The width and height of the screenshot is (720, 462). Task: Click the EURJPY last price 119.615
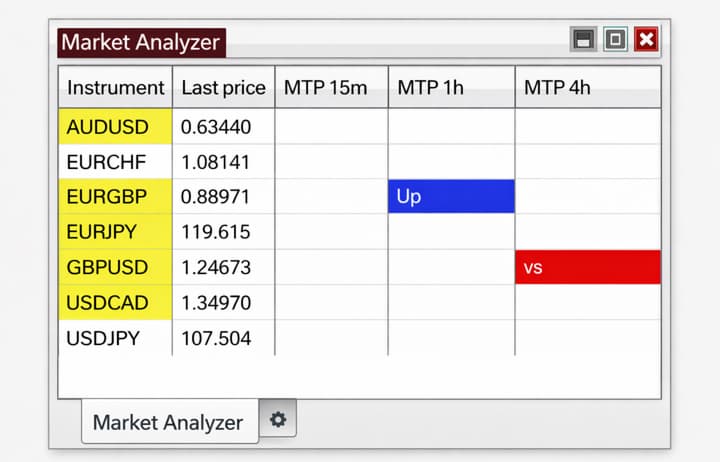(x=216, y=232)
